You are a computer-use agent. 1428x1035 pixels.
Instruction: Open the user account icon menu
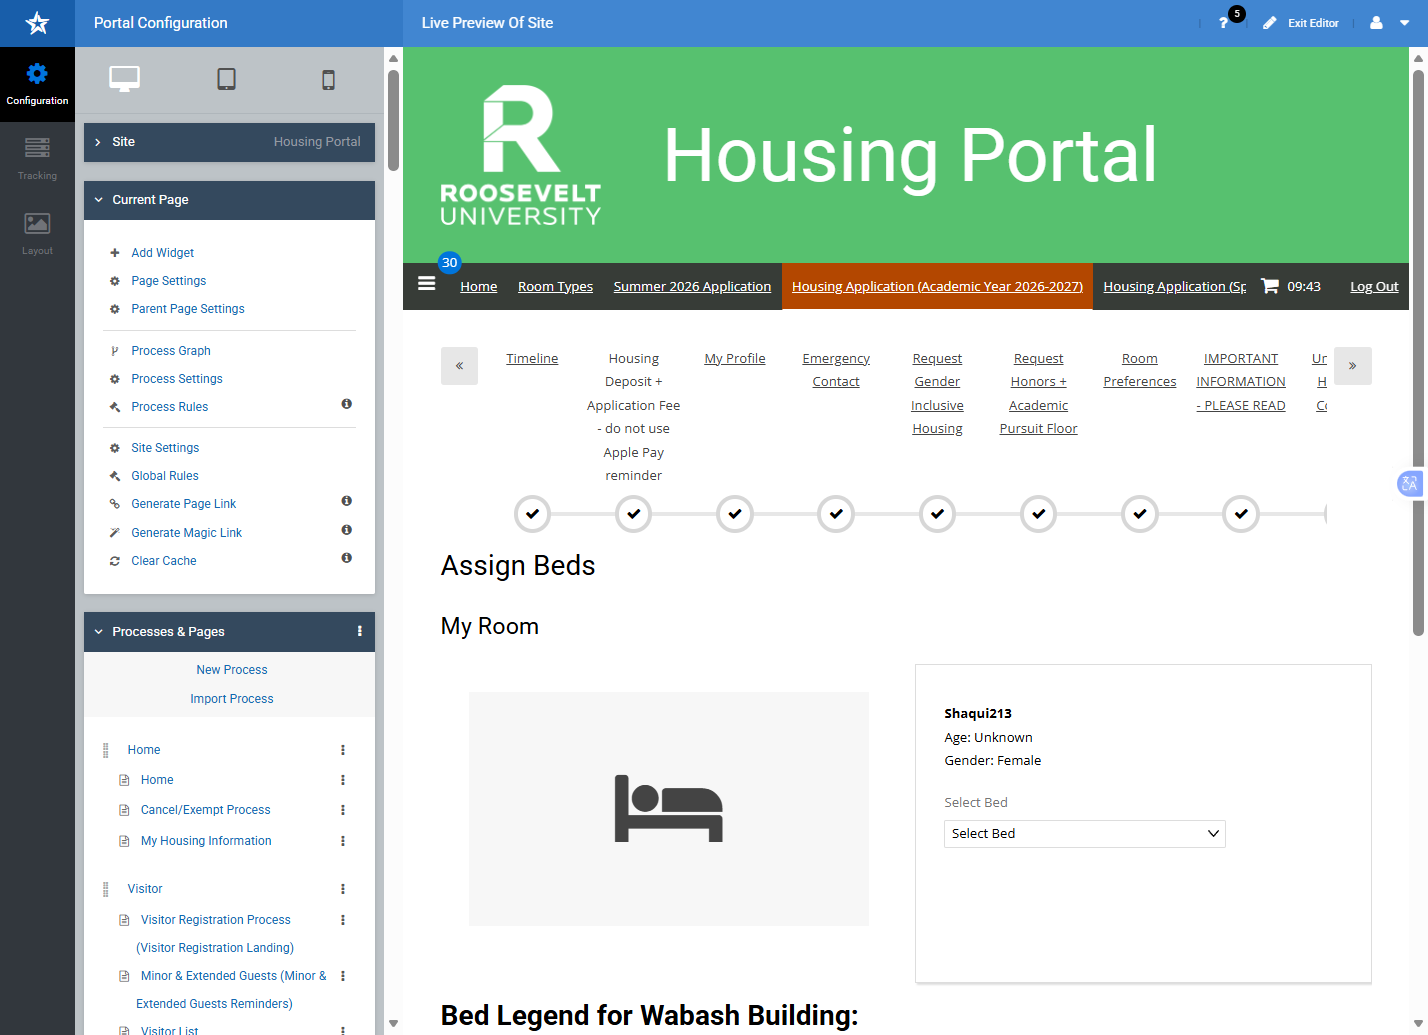1376,23
